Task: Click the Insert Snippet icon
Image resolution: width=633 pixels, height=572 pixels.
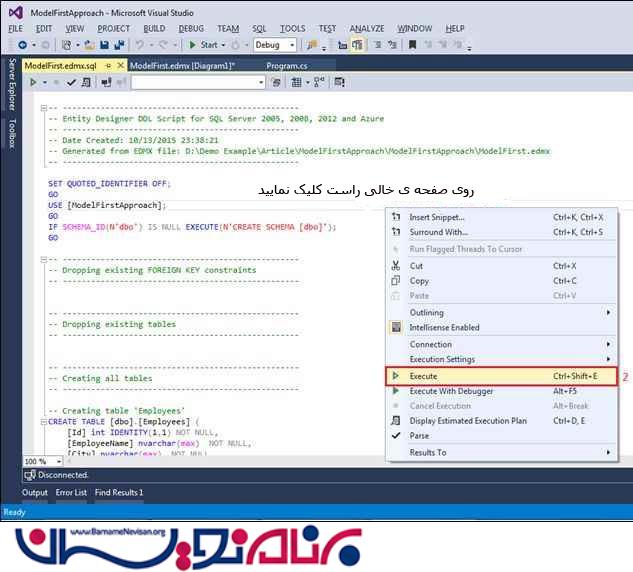Action: 396,217
